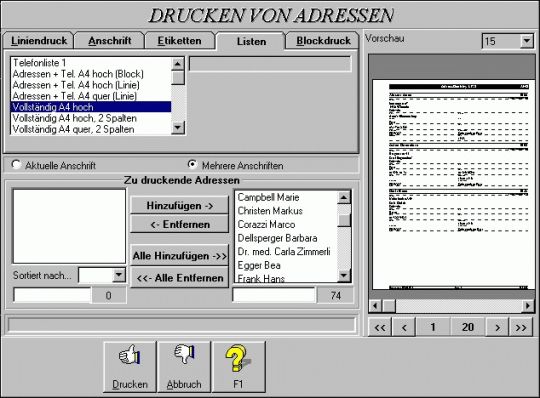
Task: Go to first preview page with << button
Action: point(380,327)
